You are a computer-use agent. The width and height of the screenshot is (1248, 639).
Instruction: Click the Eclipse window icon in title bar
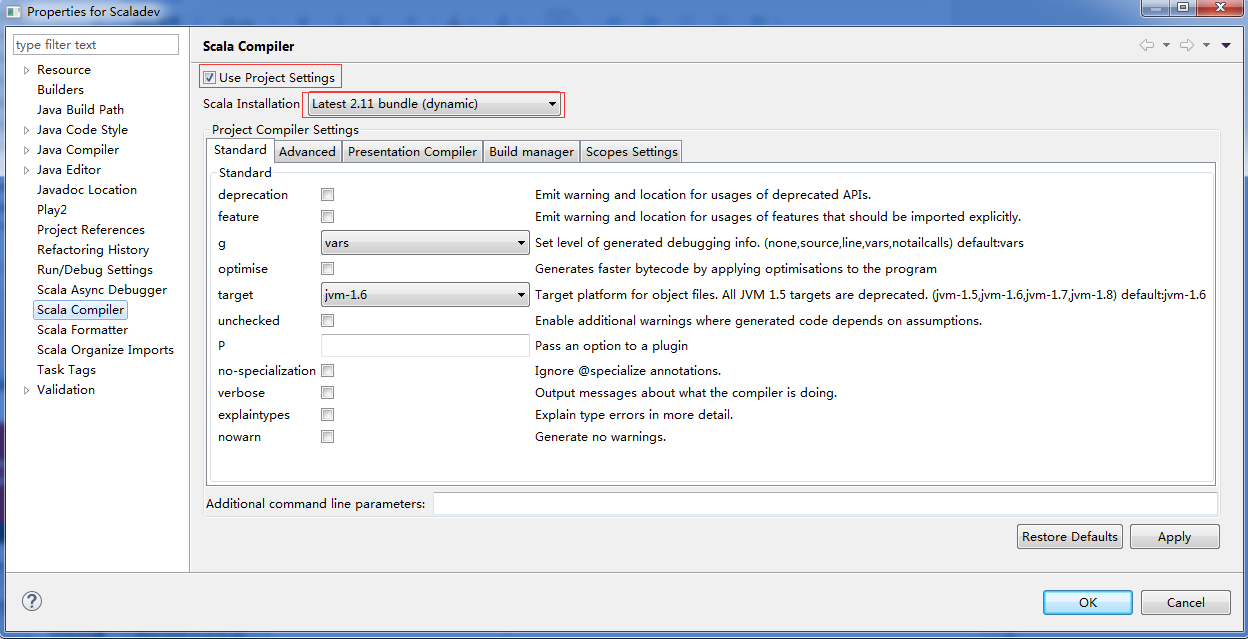tap(14, 11)
